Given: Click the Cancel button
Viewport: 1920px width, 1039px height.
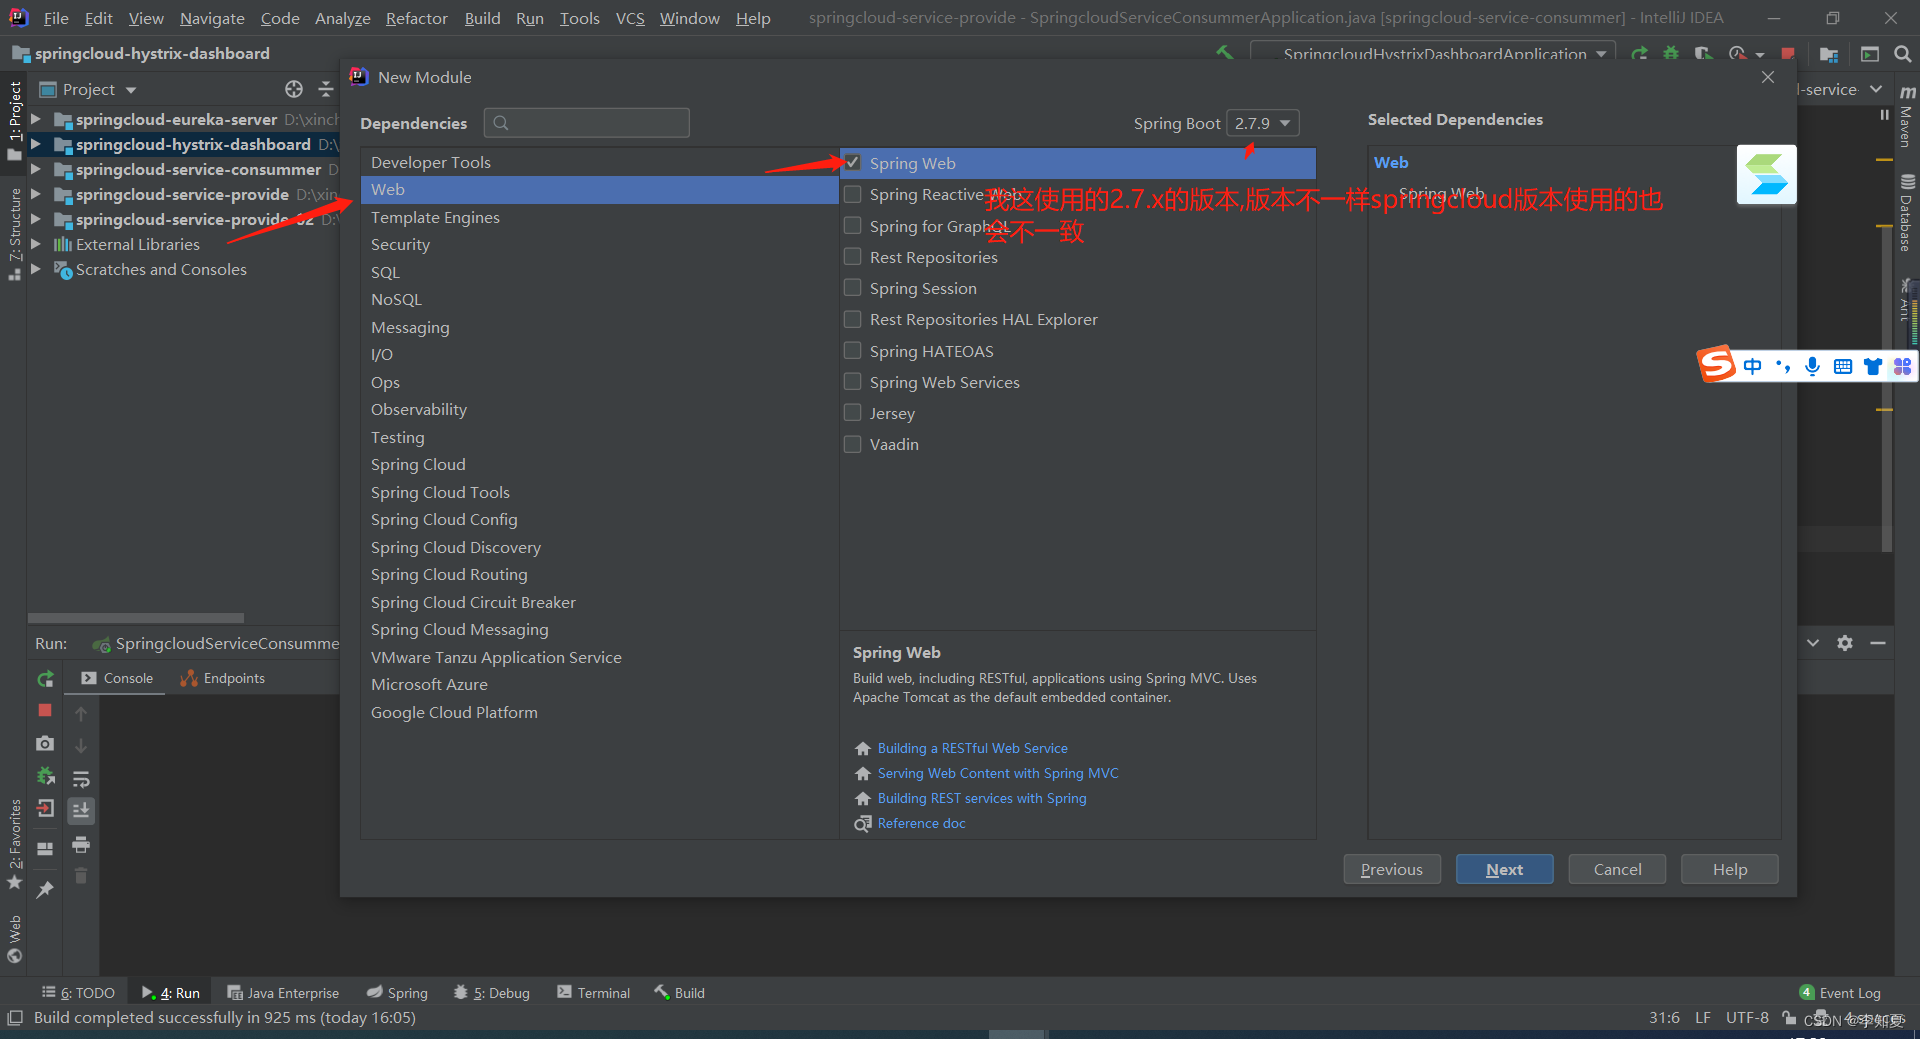Looking at the screenshot, I should tap(1617, 869).
